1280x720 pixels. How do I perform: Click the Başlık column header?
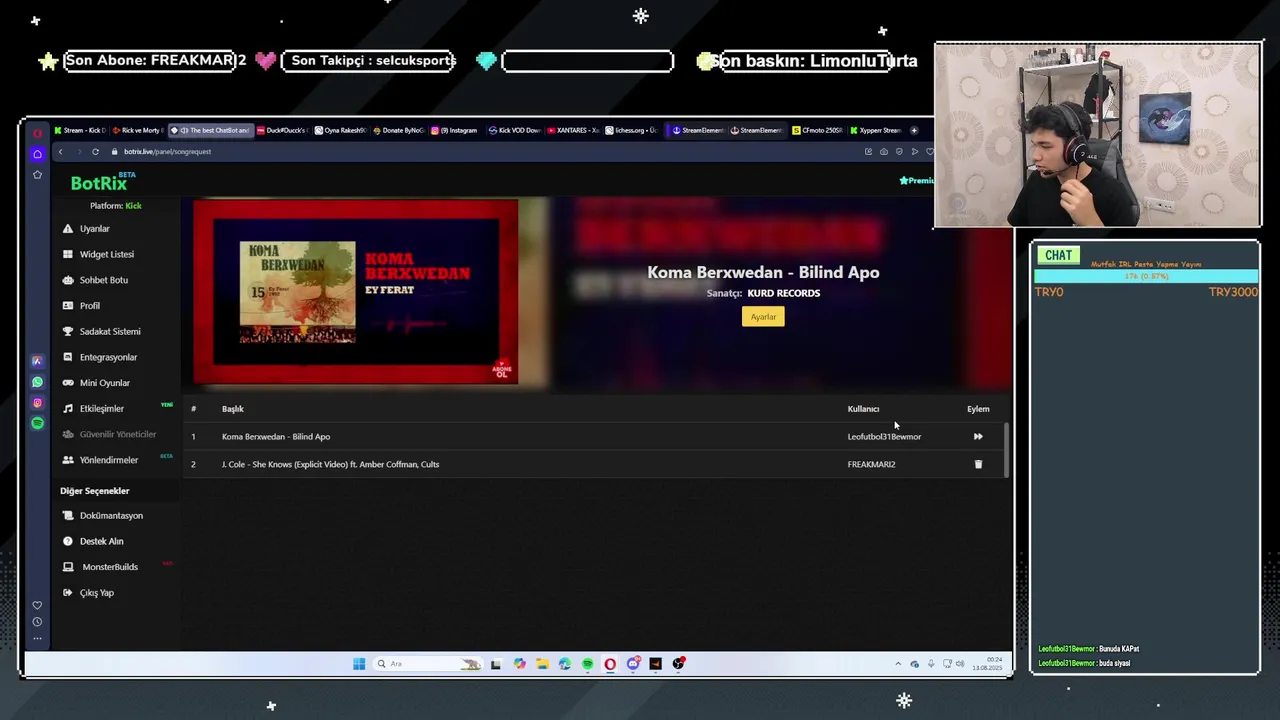233,409
